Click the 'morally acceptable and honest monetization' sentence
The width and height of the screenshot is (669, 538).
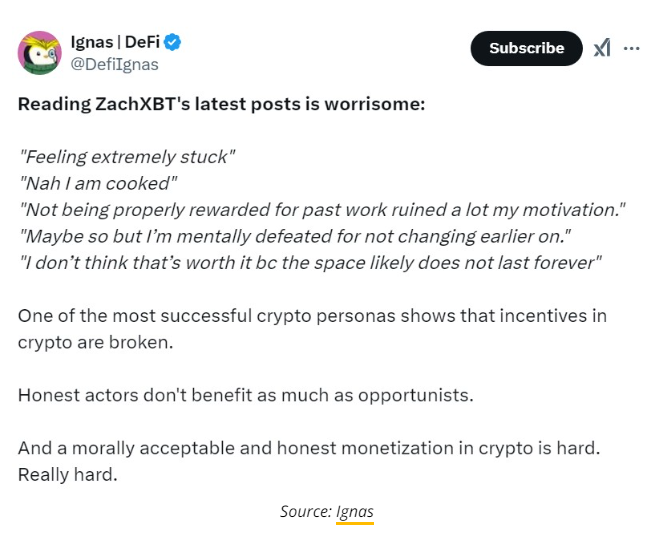tap(308, 448)
